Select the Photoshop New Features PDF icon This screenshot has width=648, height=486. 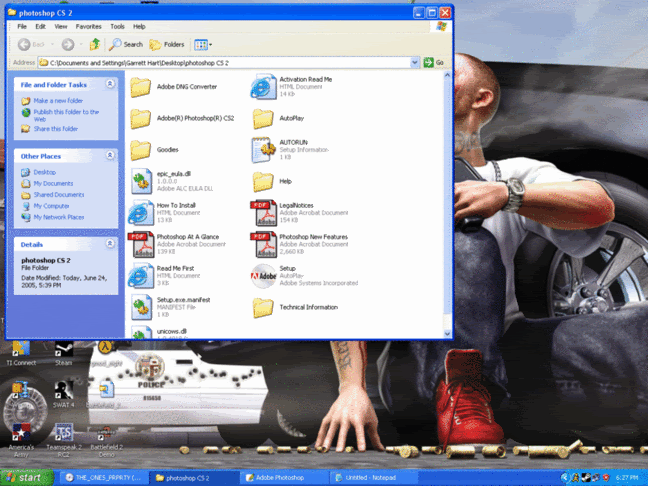[263, 245]
